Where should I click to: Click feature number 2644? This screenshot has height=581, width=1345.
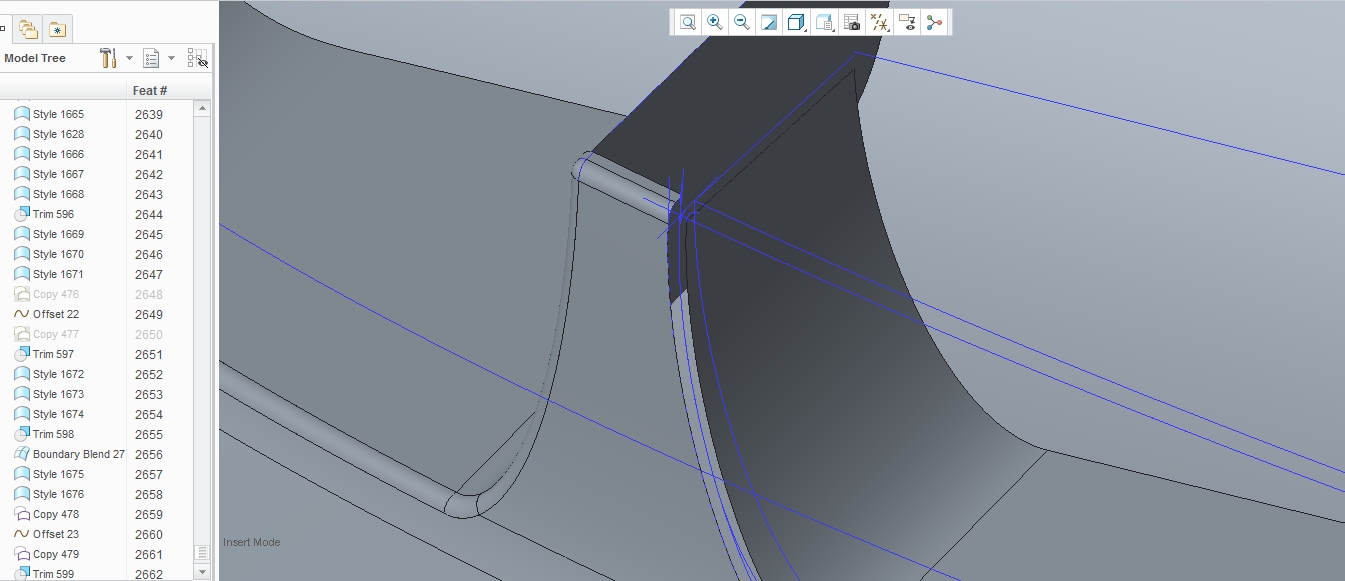click(148, 214)
